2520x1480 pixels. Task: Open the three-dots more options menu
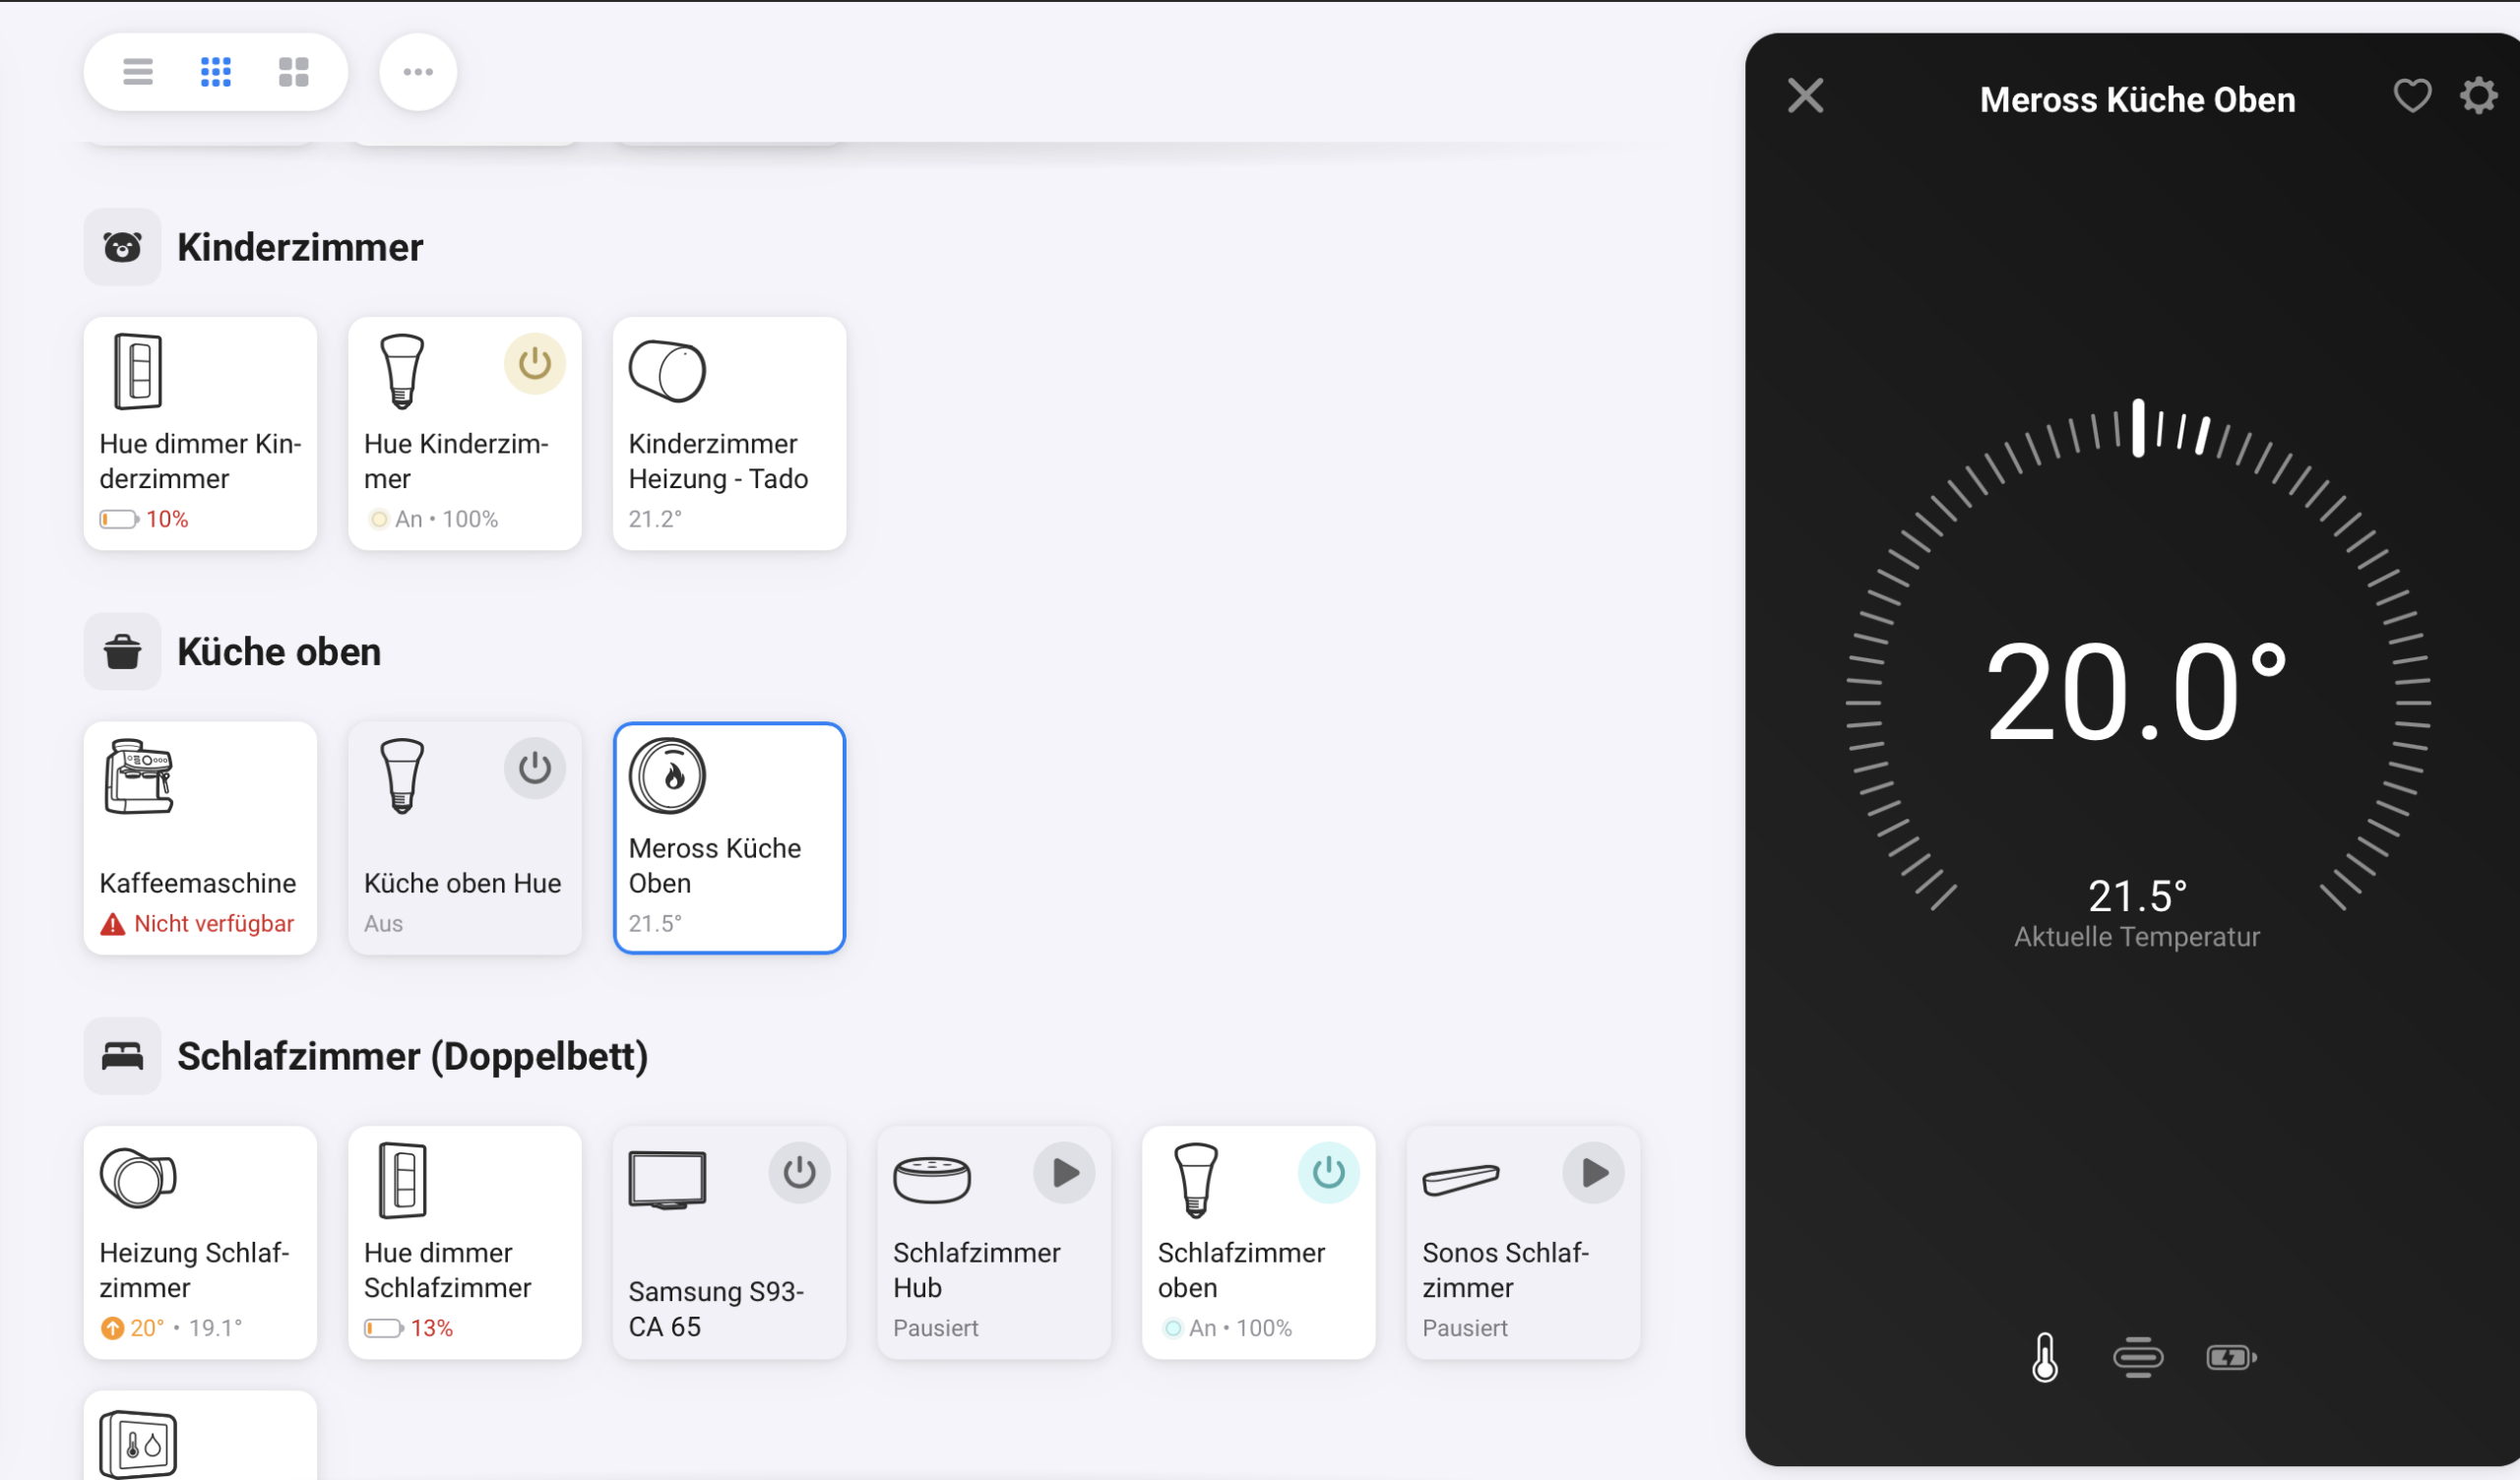(418, 72)
